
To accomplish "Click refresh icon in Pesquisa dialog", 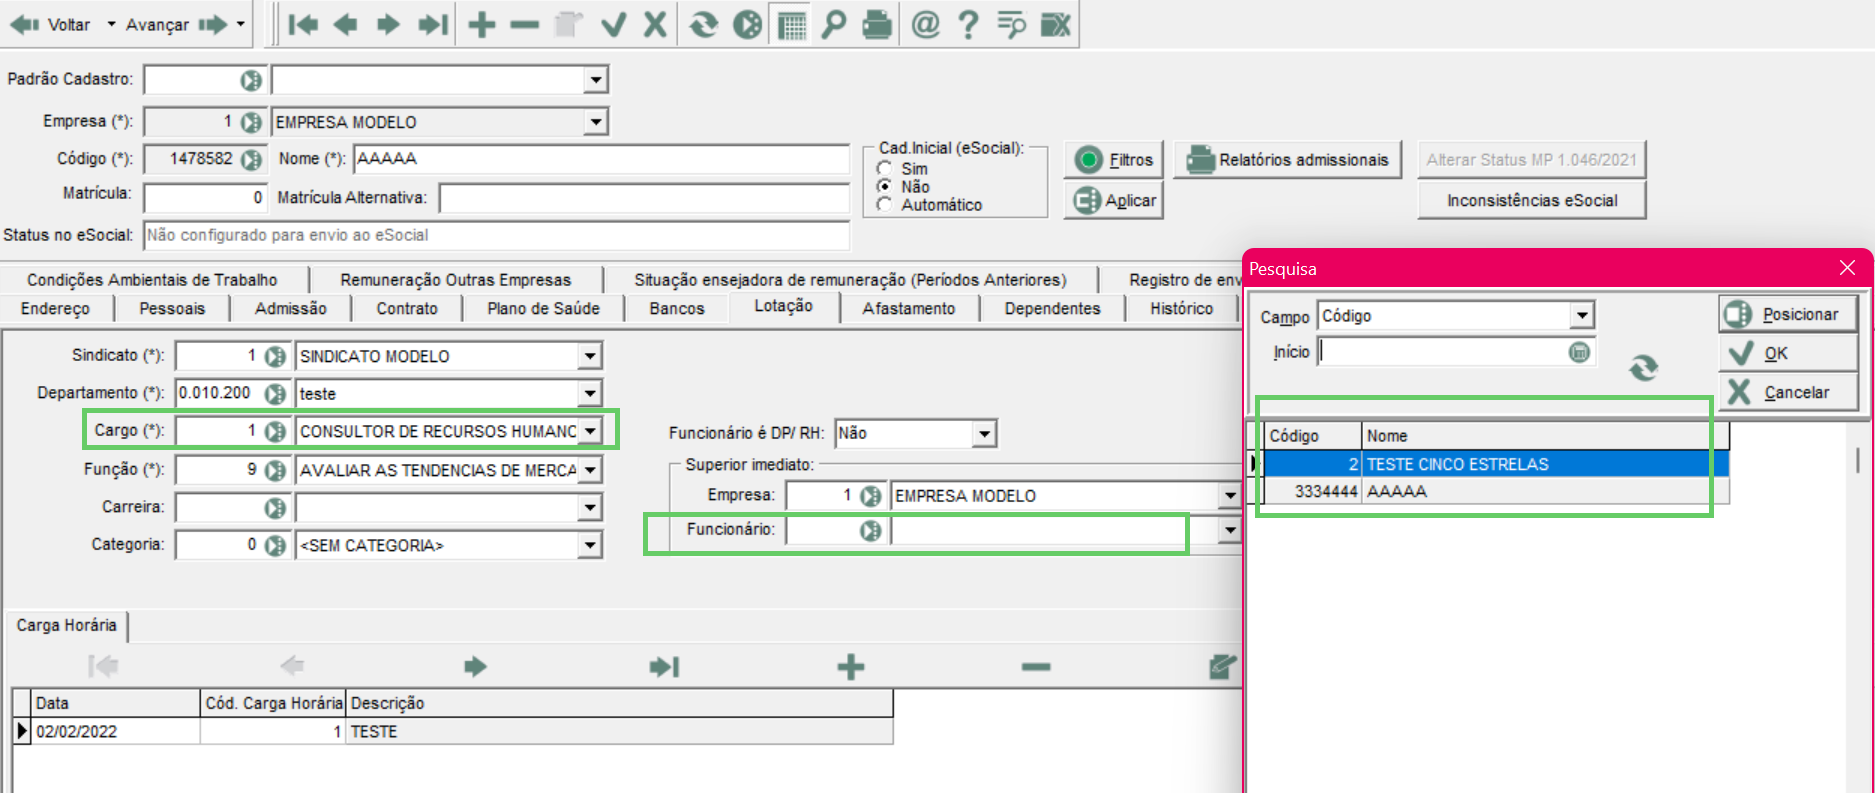I will click(1644, 368).
